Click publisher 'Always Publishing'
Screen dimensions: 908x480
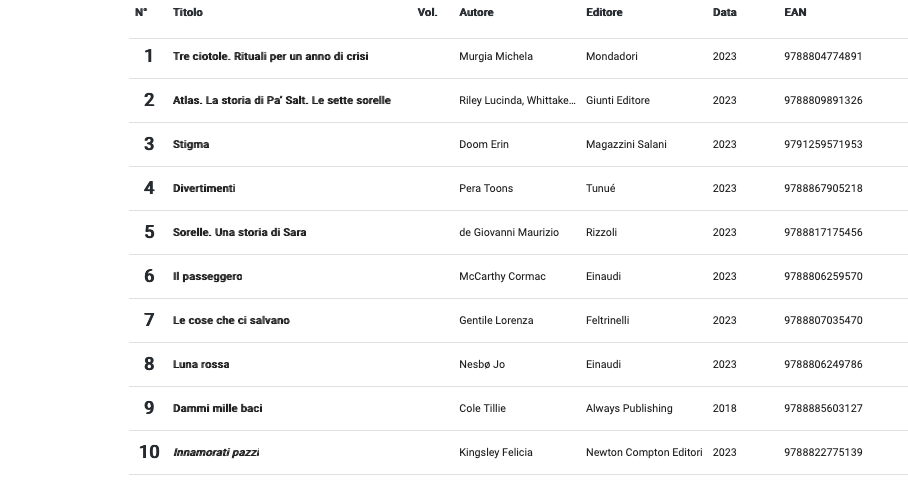629,409
